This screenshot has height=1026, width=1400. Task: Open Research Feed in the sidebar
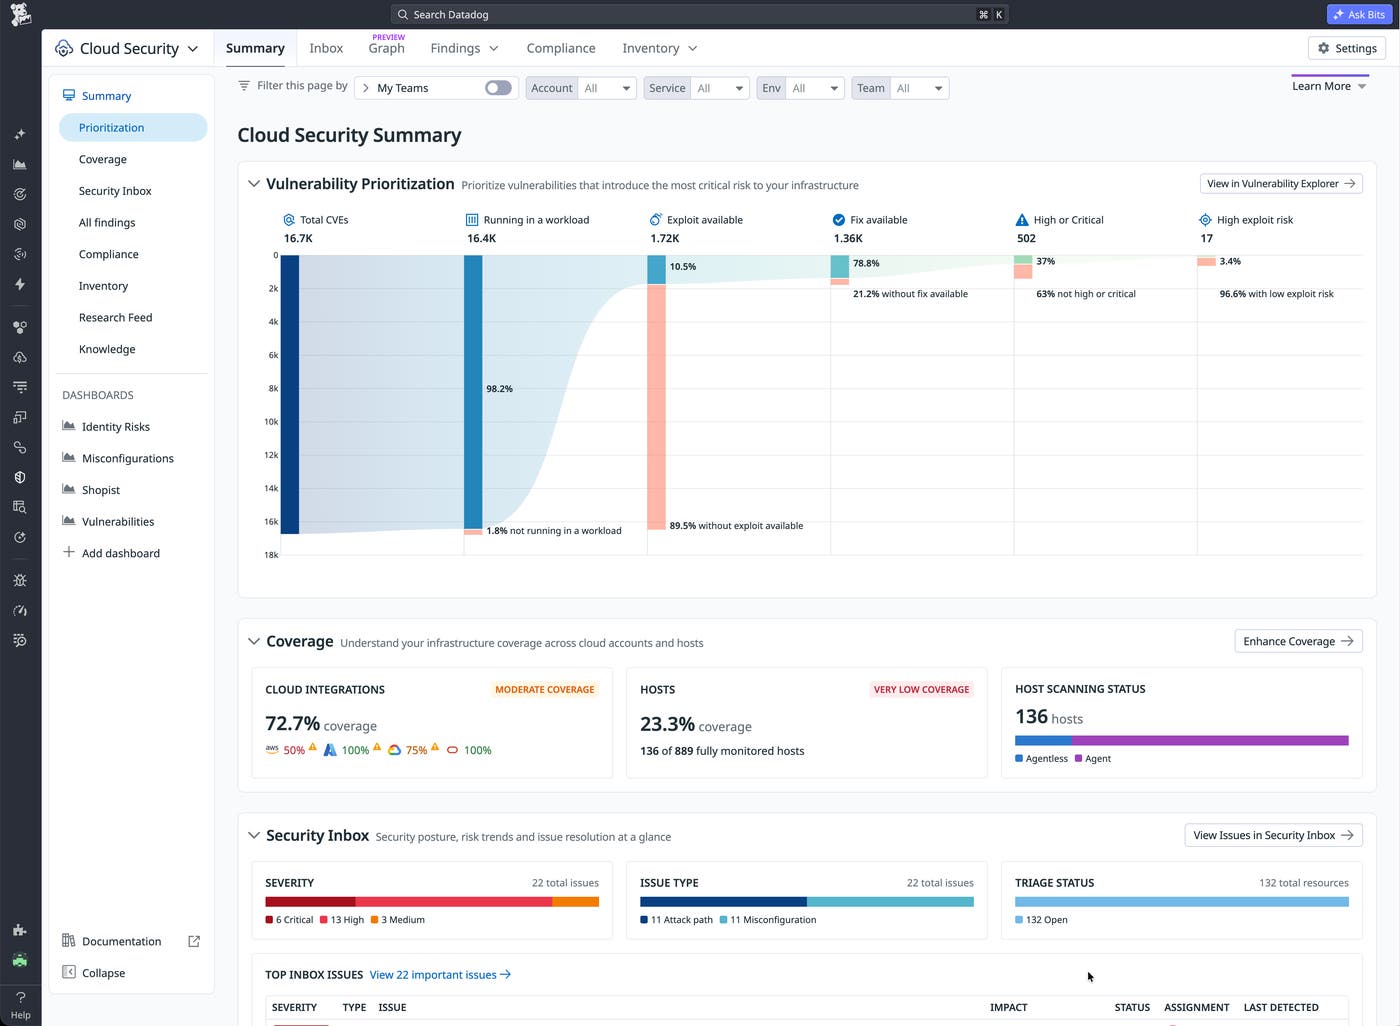(x=116, y=318)
